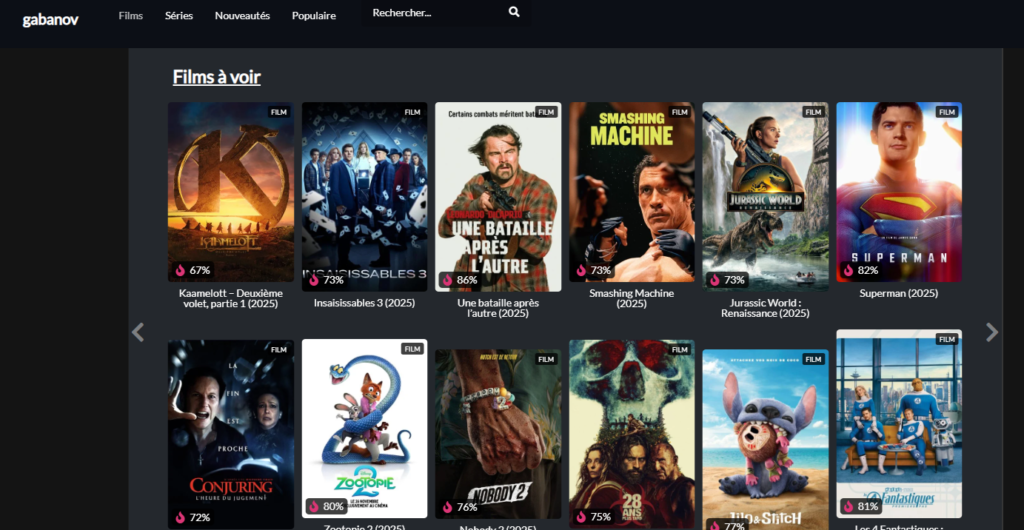1024x530 pixels.
Task: Focus the Rechercher search field
Action: pyautogui.click(x=435, y=13)
